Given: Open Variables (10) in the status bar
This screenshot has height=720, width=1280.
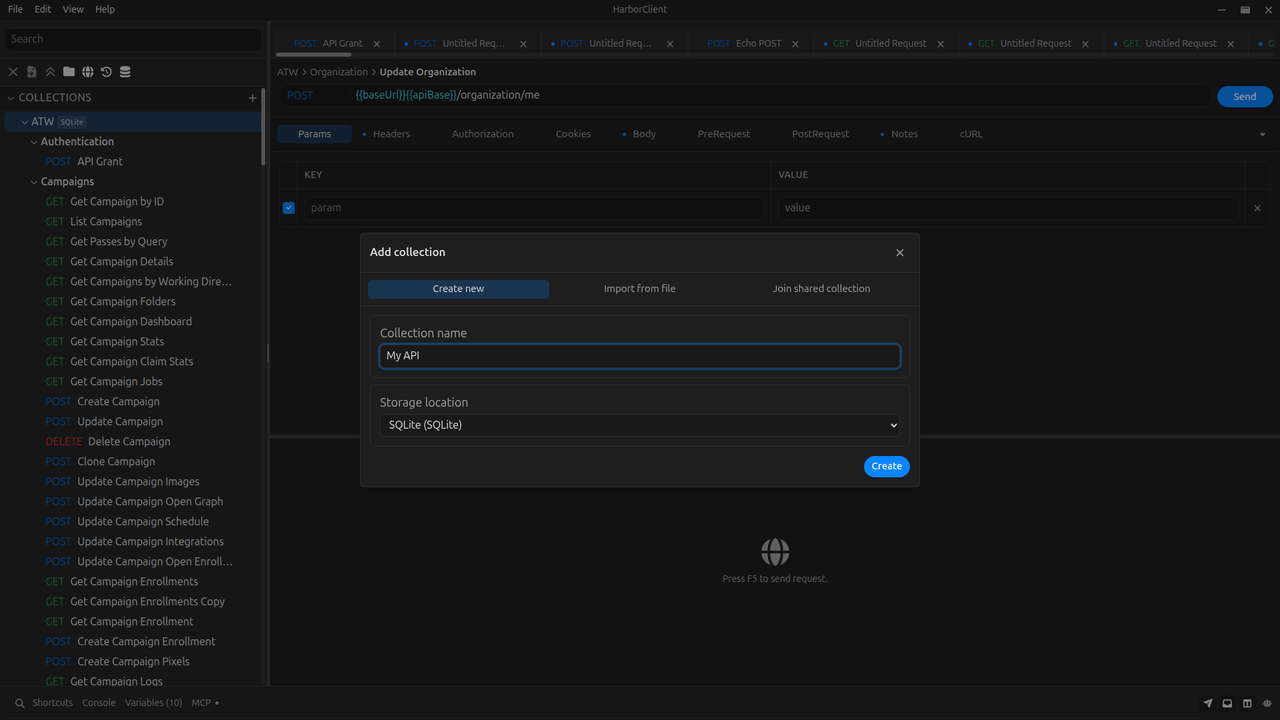Looking at the screenshot, I should (x=153, y=703).
